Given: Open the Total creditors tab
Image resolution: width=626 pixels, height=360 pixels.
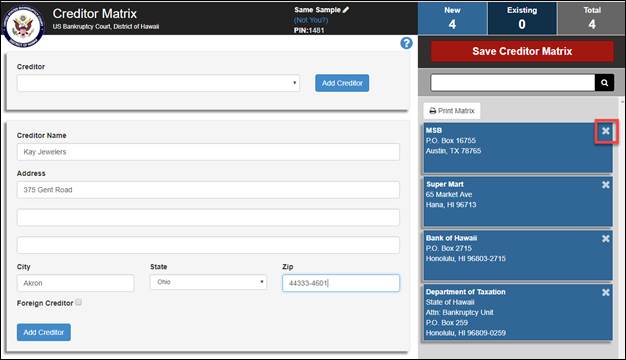Looking at the screenshot, I should pyautogui.click(x=592, y=18).
